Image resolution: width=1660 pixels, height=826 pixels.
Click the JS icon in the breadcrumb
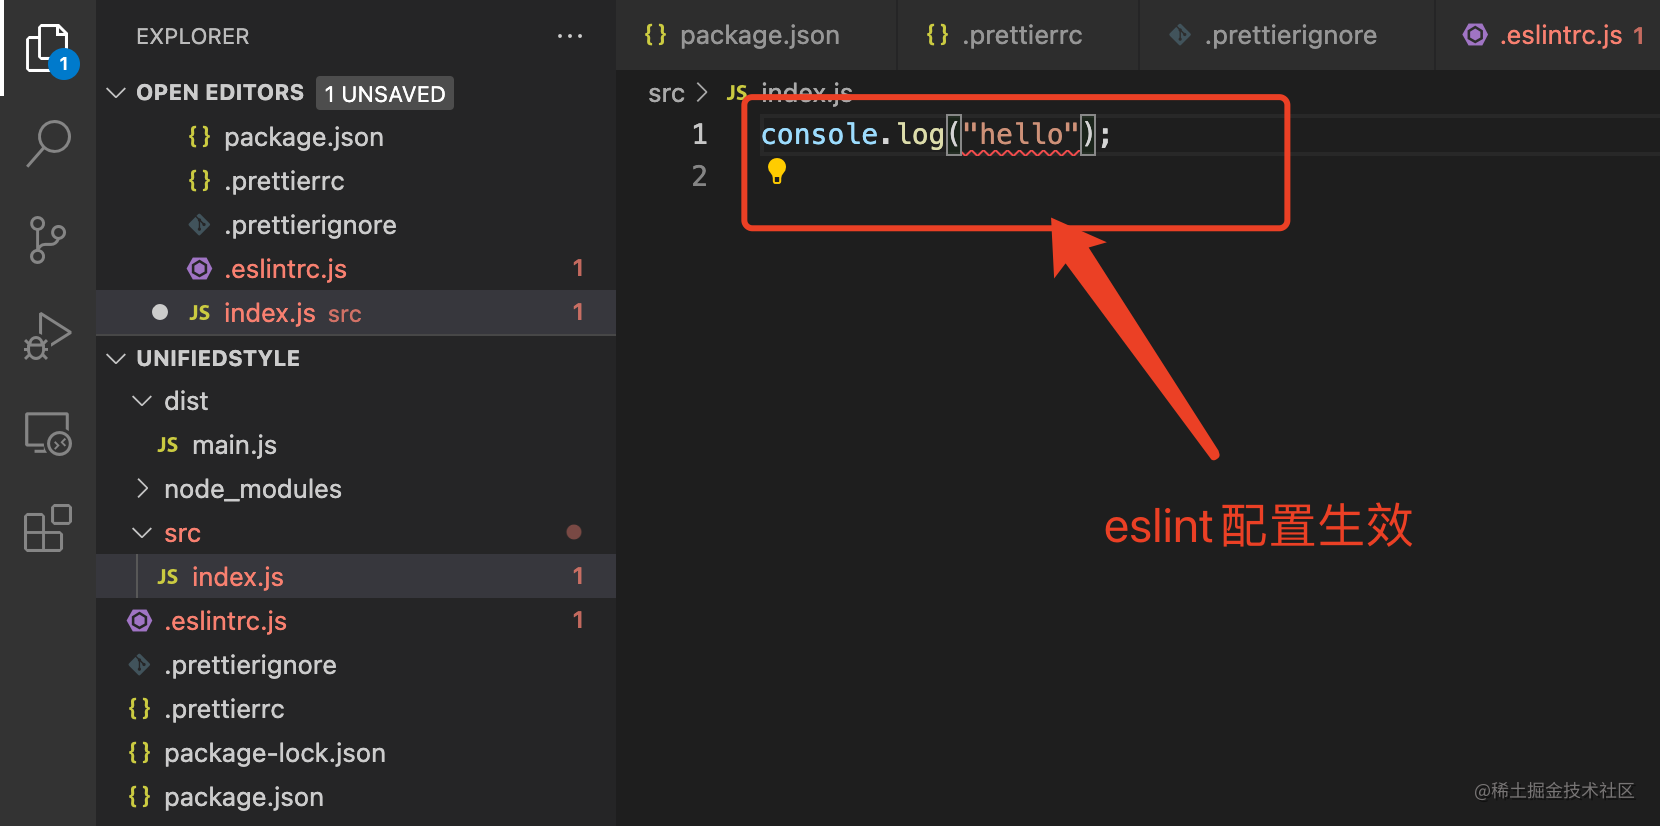pos(736,93)
